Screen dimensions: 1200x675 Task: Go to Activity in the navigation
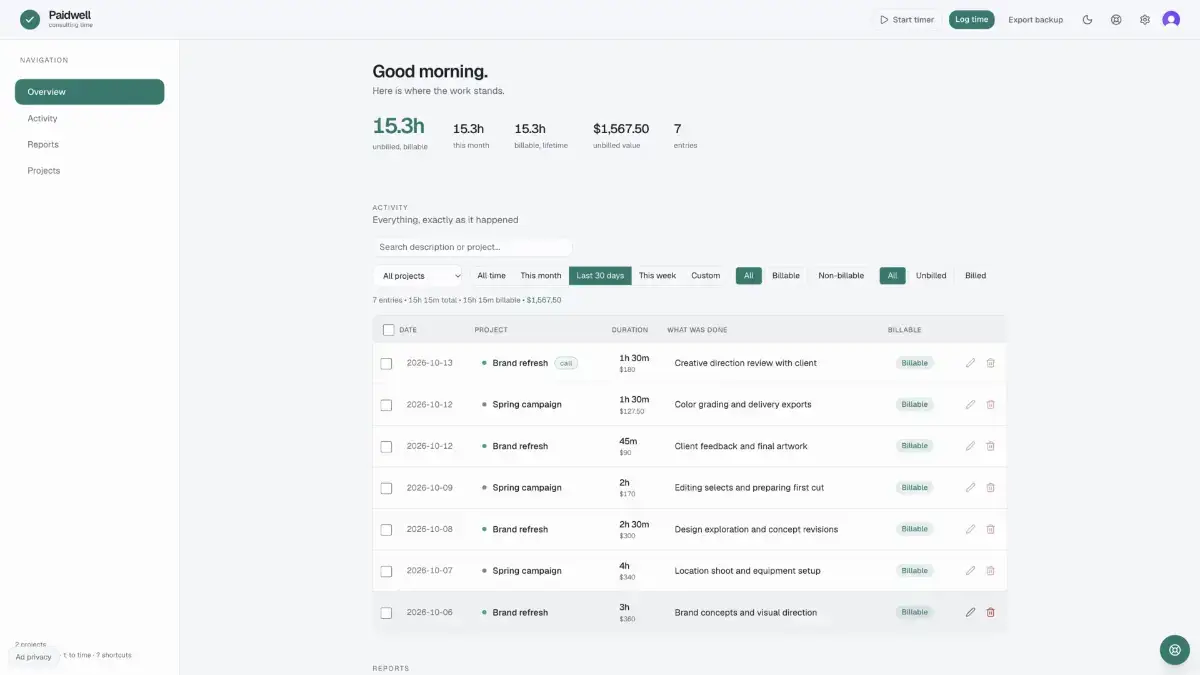(90, 118)
